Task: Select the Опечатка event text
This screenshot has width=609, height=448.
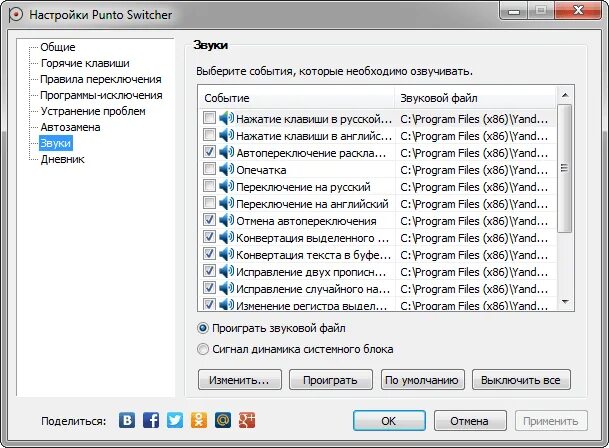Action: pyautogui.click(x=261, y=170)
